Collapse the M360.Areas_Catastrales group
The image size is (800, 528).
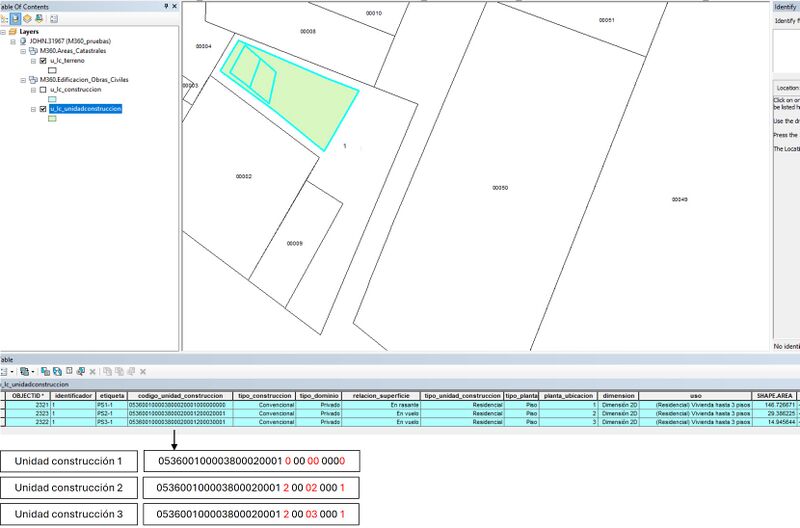click(x=23, y=51)
